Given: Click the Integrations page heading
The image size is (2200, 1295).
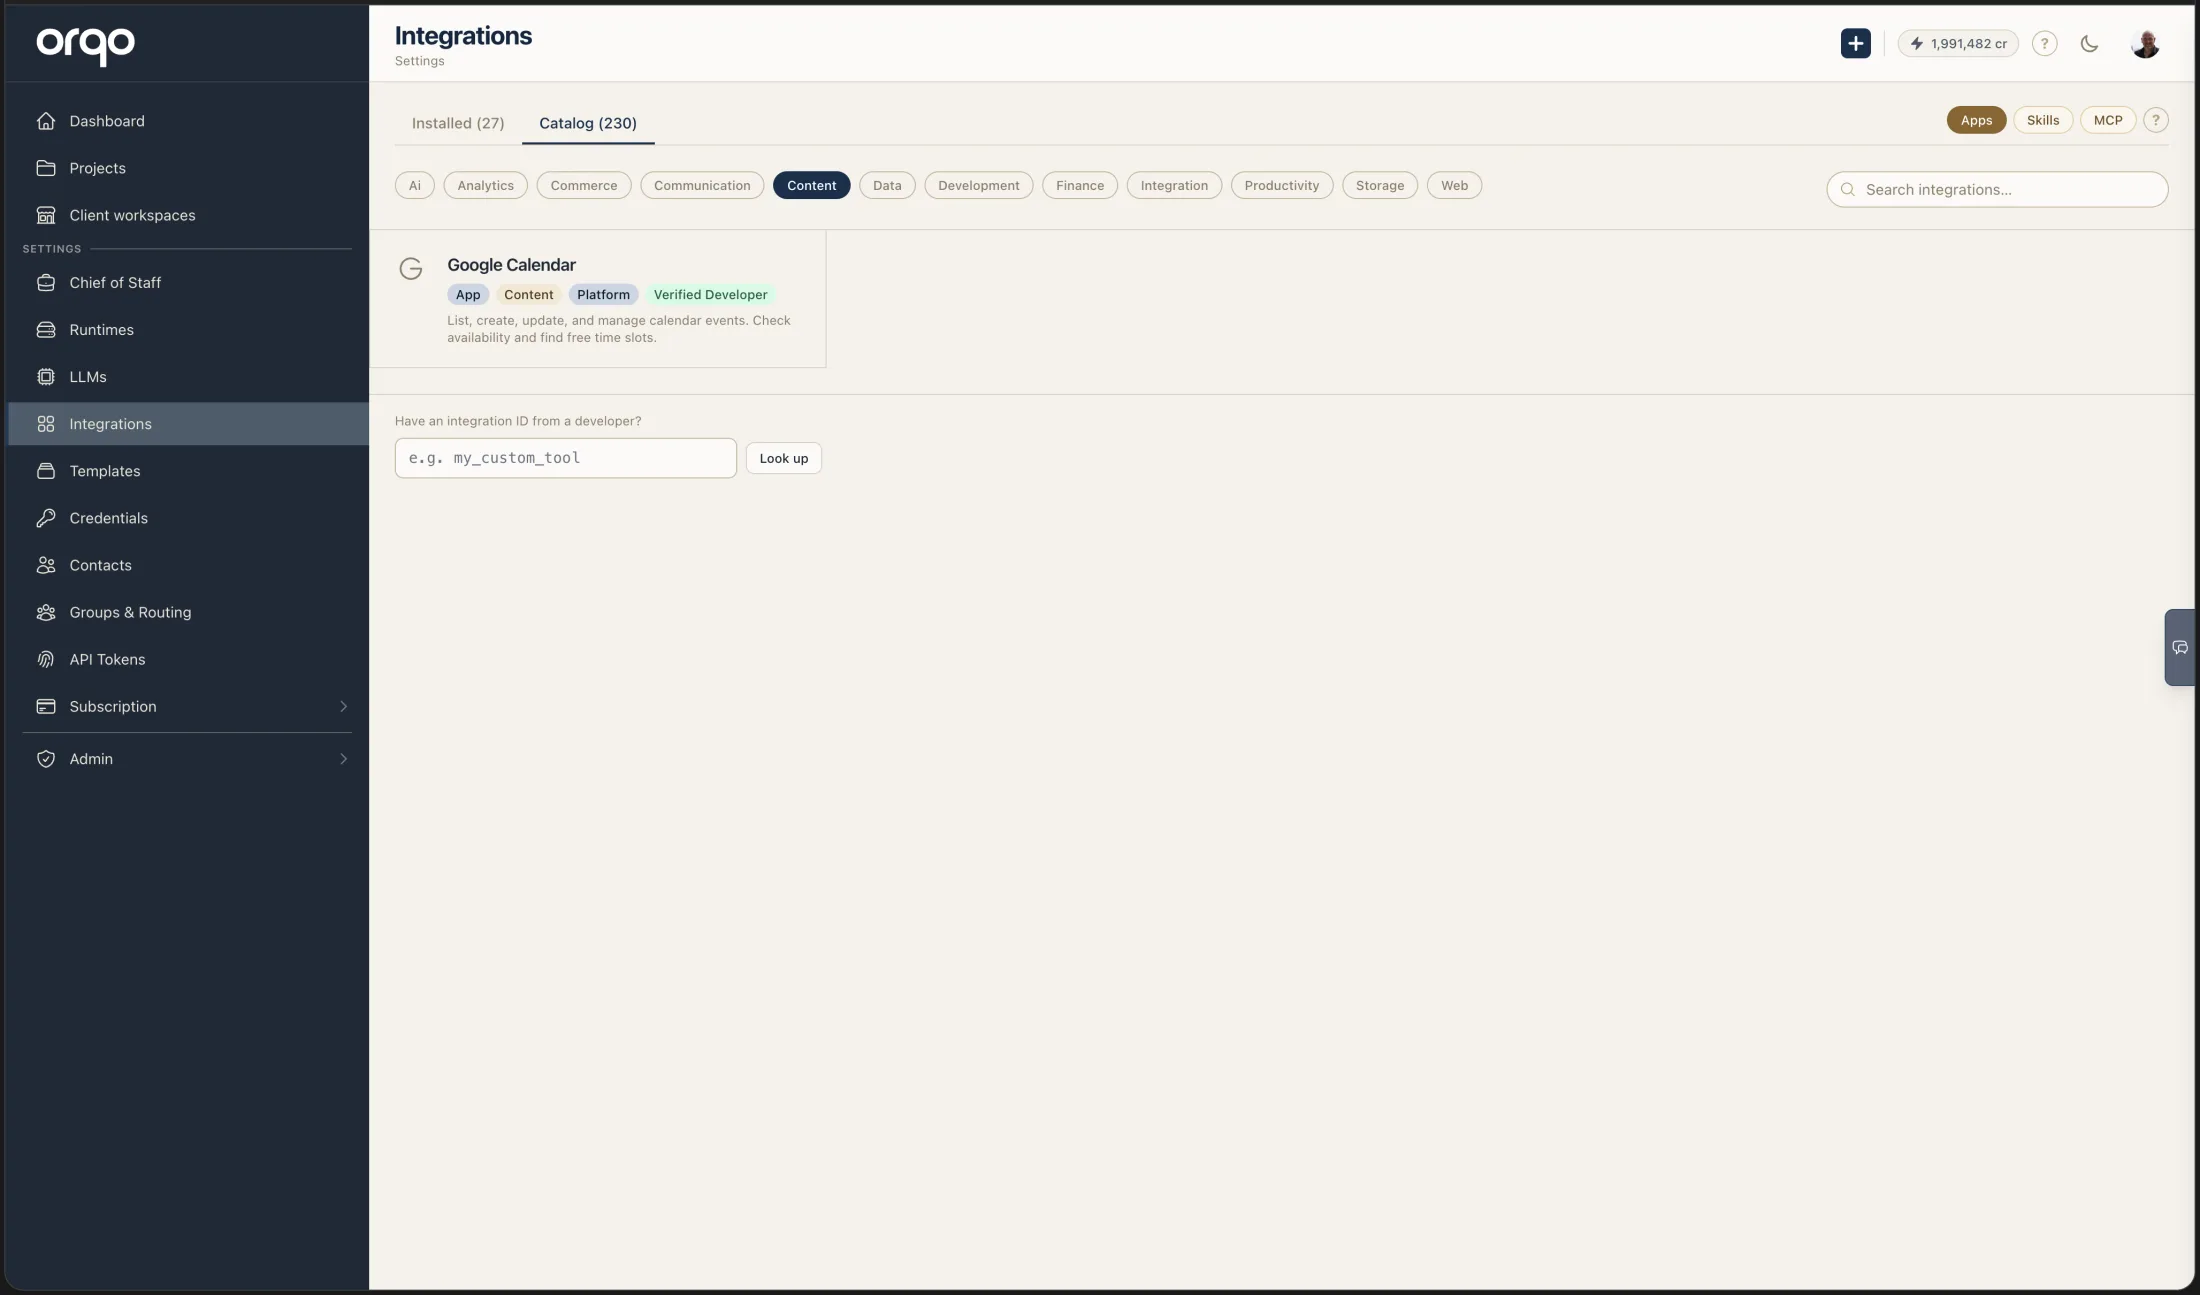Looking at the screenshot, I should pyautogui.click(x=463, y=35).
